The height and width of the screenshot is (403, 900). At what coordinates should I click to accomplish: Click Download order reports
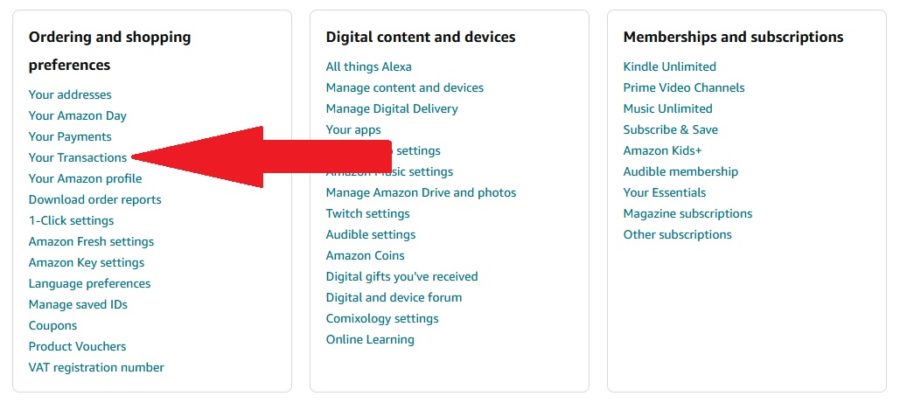(x=95, y=200)
